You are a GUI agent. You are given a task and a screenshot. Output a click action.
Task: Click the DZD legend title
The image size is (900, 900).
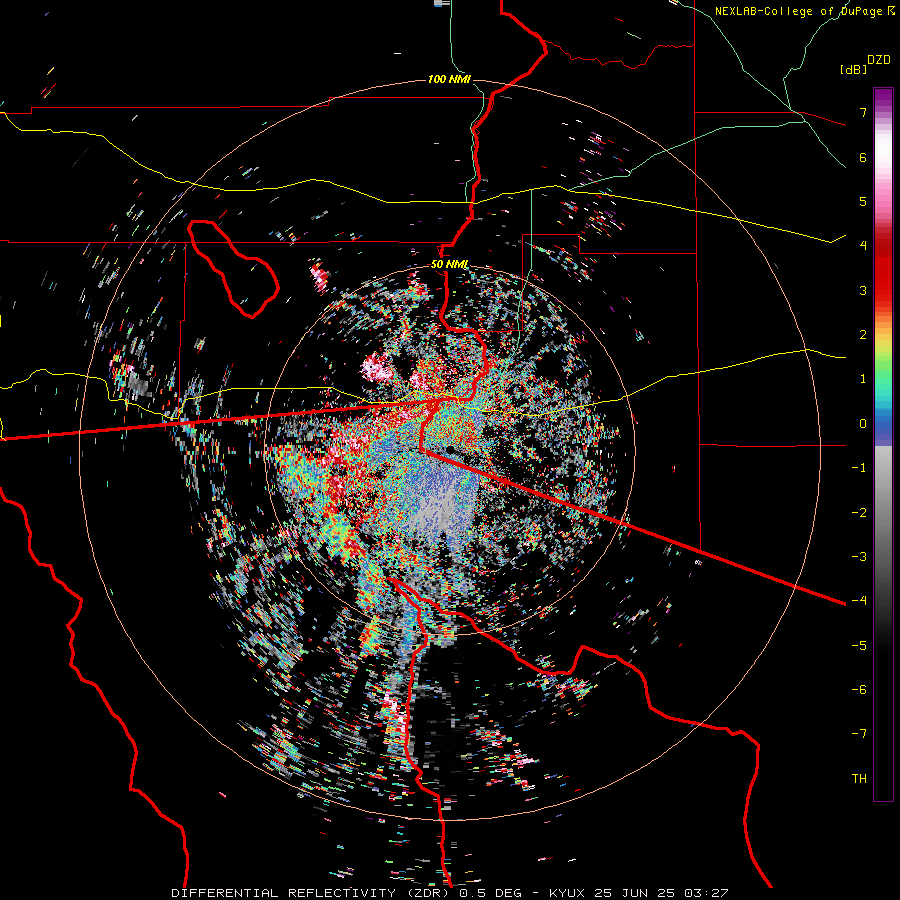coord(879,60)
